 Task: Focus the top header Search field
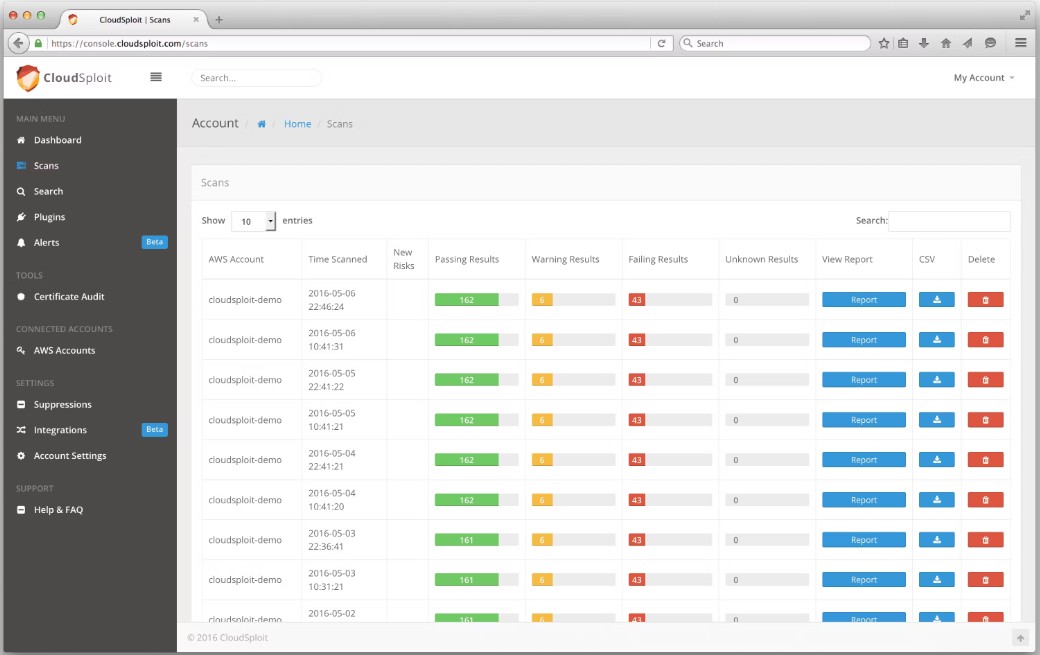(256, 78)
